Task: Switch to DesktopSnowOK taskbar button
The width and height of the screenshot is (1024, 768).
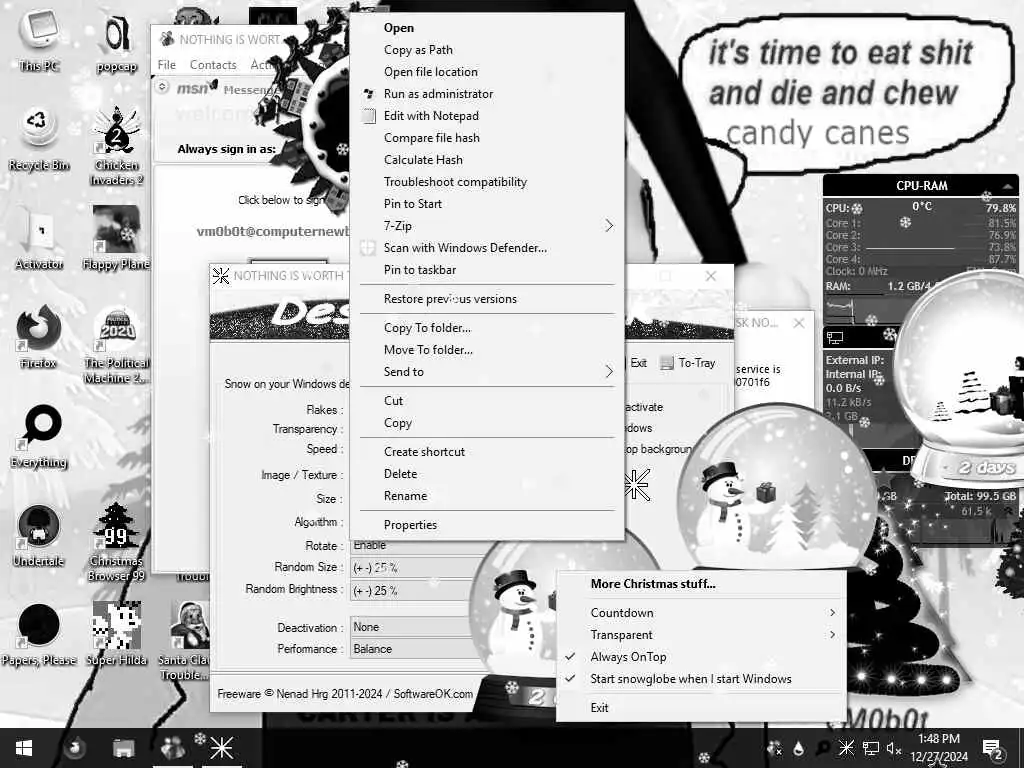Action: (x=221, y=748)
